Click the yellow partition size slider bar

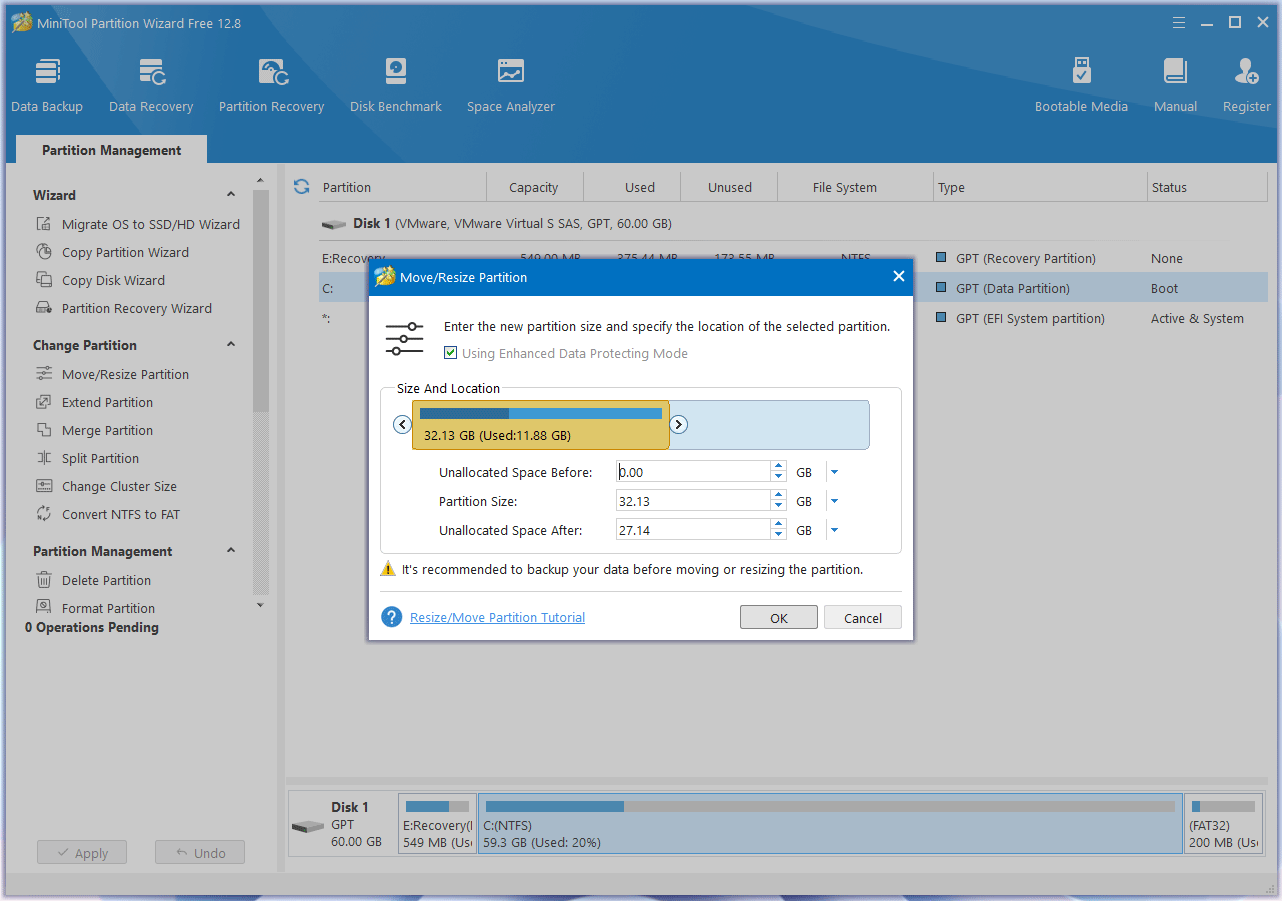540,426
